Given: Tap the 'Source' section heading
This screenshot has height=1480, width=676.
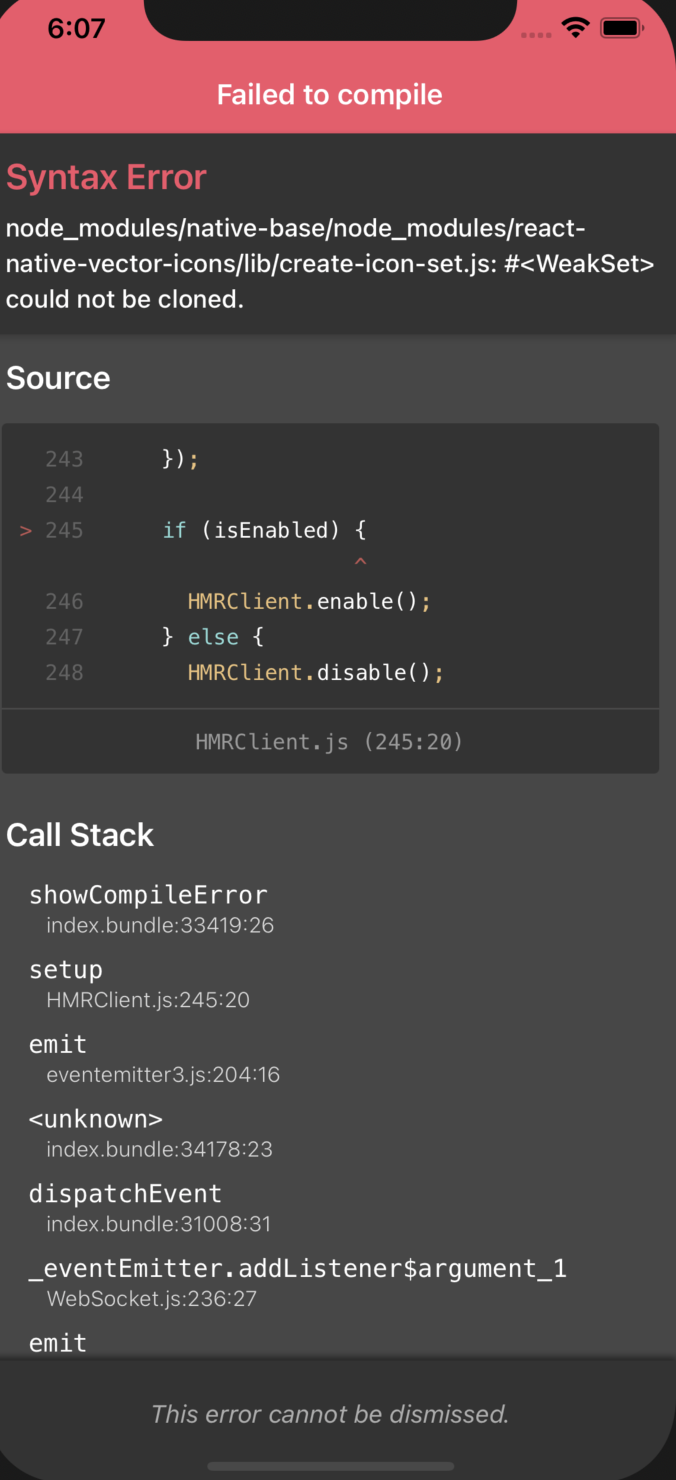Looking at the screenshot, I should pos(58,378).
